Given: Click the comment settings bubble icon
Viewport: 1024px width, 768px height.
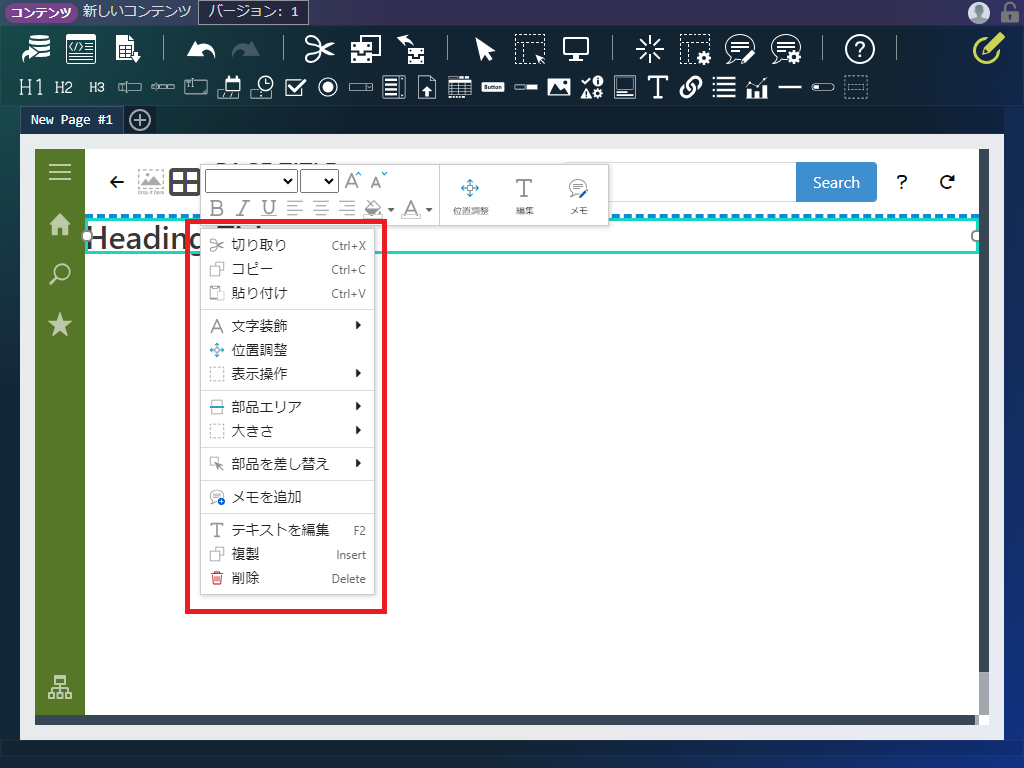Looking at the screenshot, I should pos(785,49).
